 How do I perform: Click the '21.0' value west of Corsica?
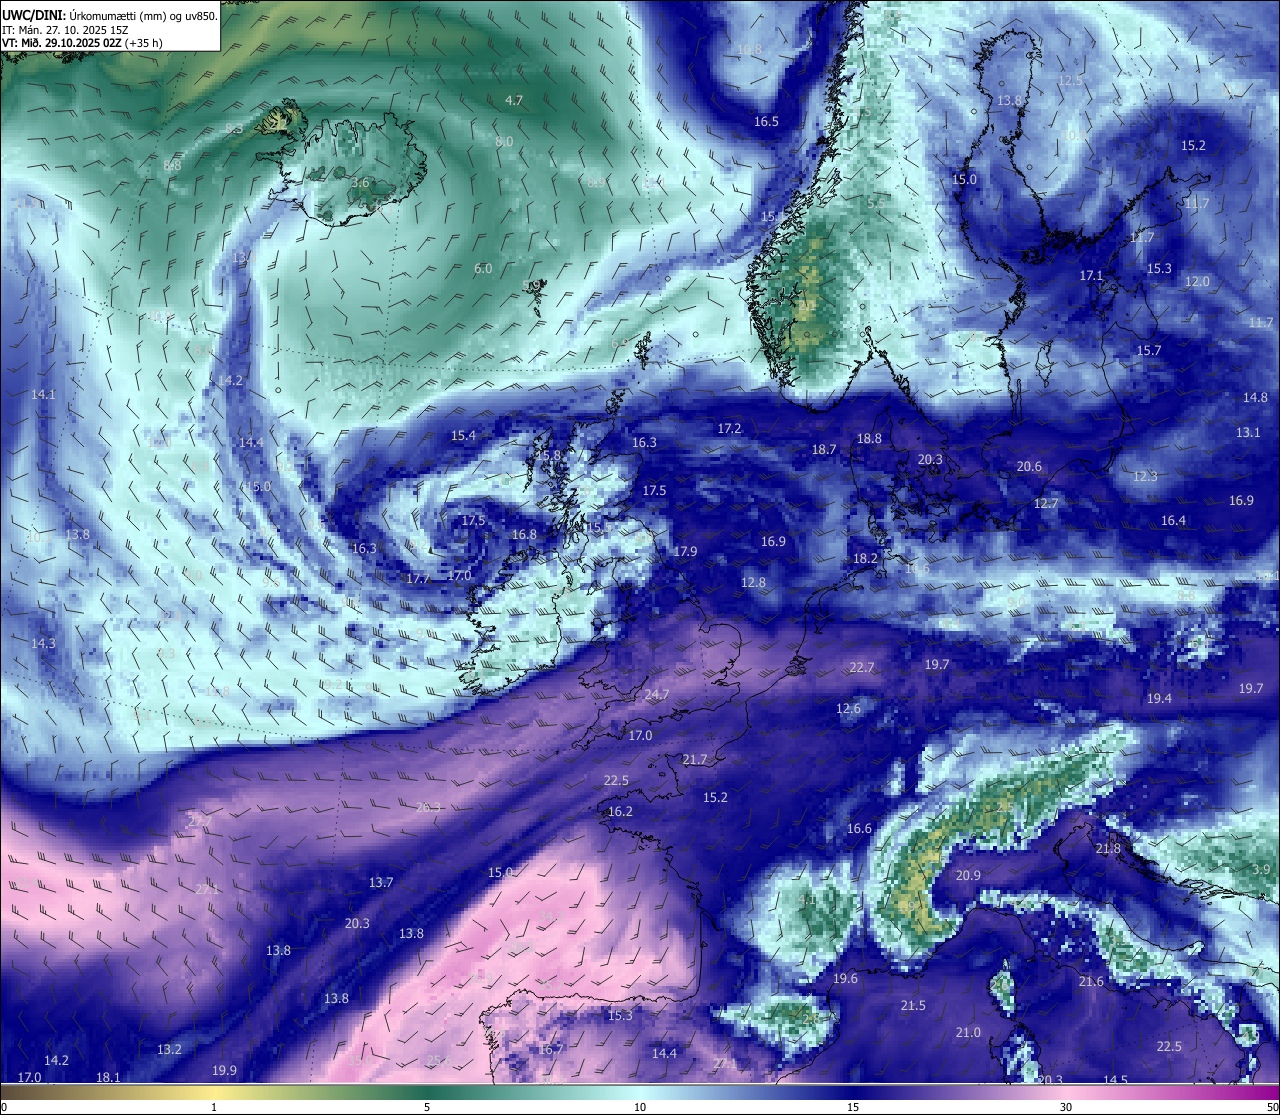point(968,1032)
